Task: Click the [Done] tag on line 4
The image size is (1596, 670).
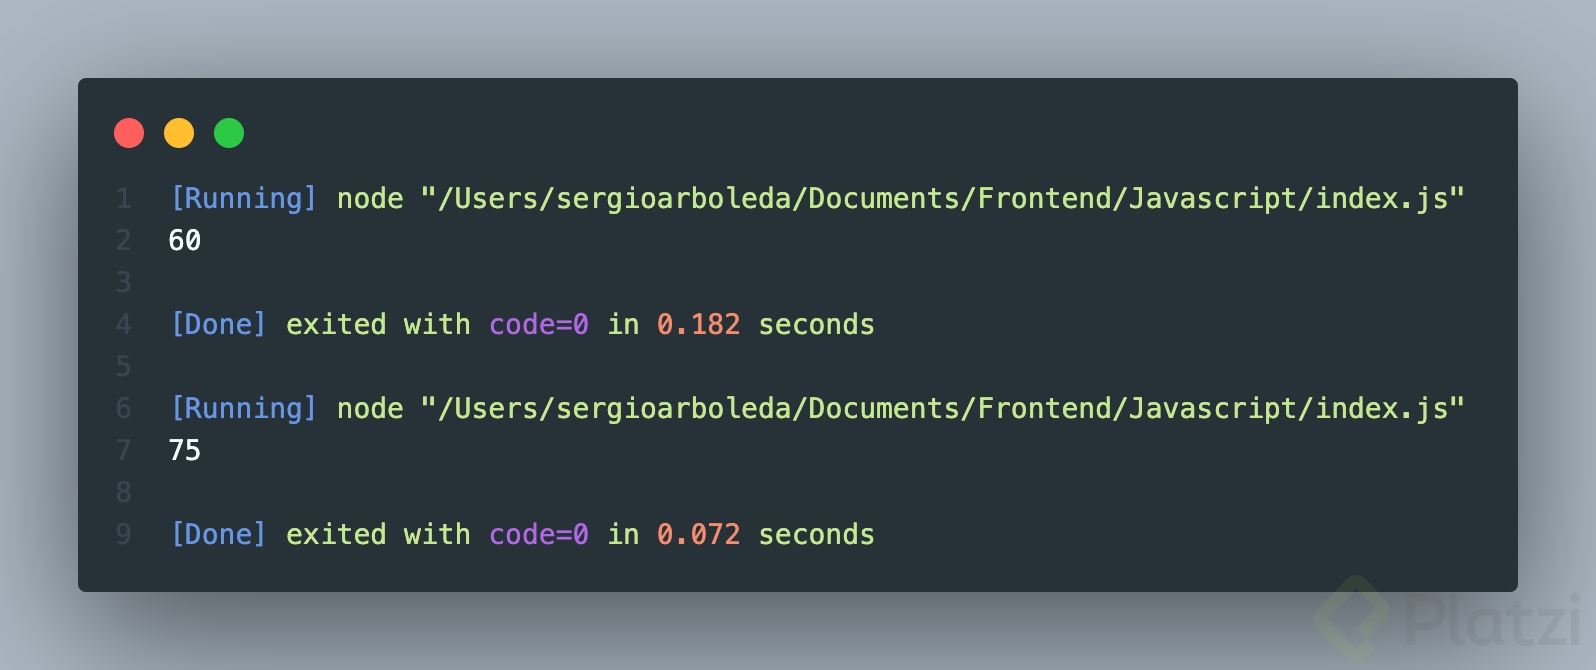Action: click(x=219, y=324)
